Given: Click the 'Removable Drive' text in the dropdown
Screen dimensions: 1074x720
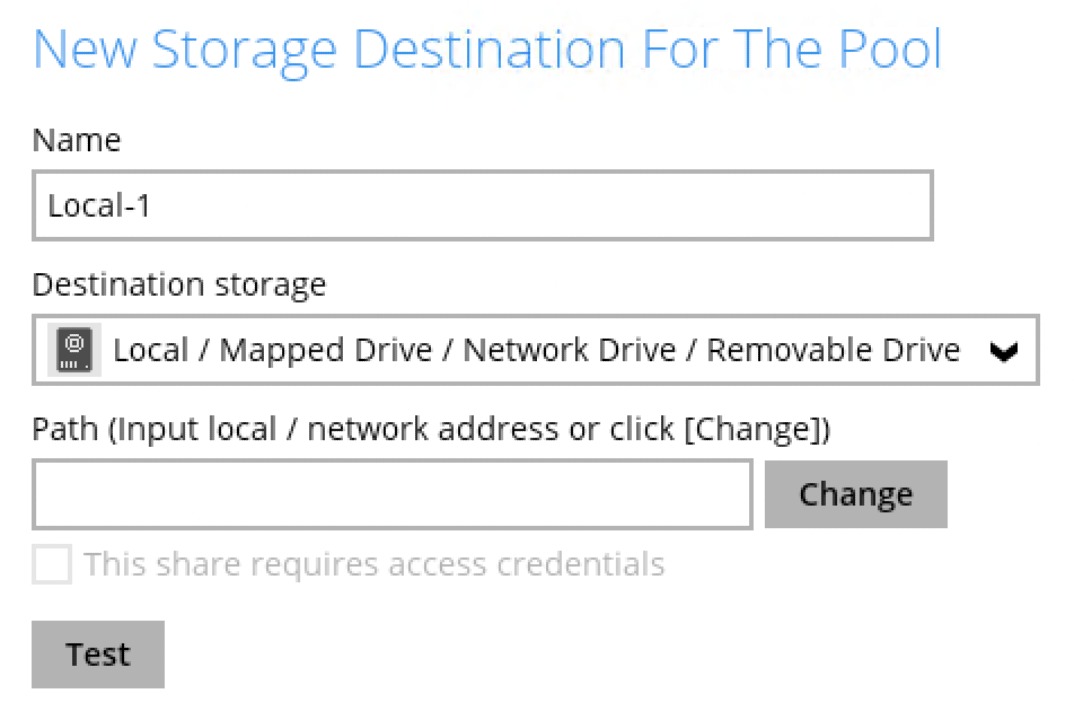Looking at the screenshot, I should tap(834, 351).
